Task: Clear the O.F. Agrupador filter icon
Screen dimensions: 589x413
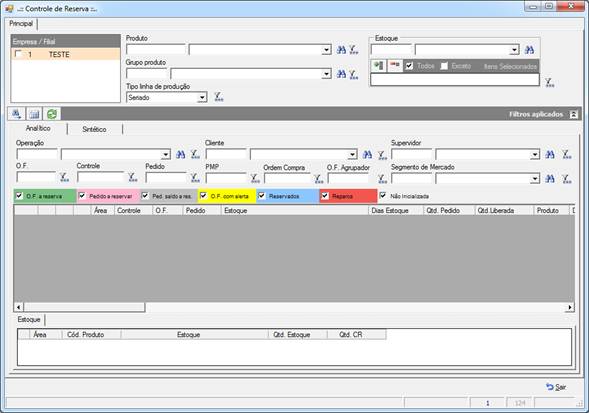Action: [x=382, y=179]
